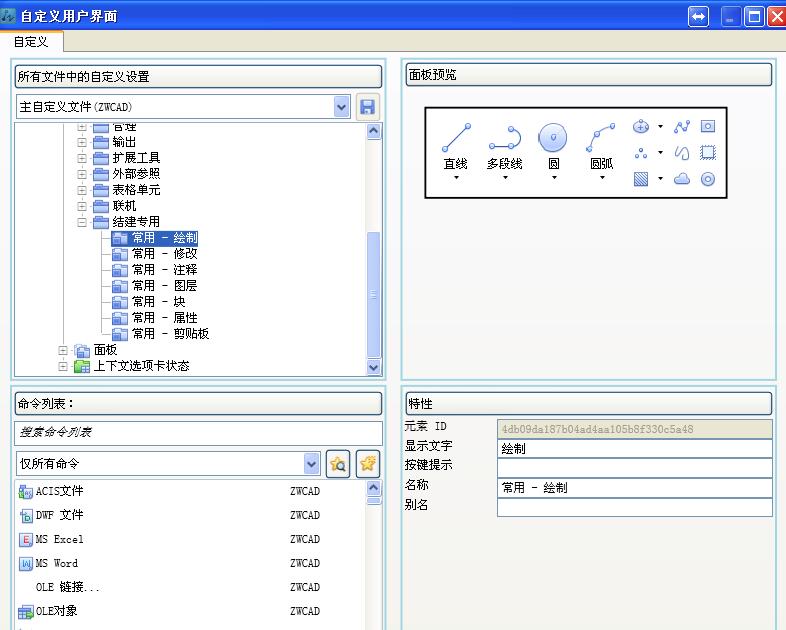This screenshot has width=786, height=630.
Task: Select the 常用 - 图层 tree item
Action: [x=164, y=286]
